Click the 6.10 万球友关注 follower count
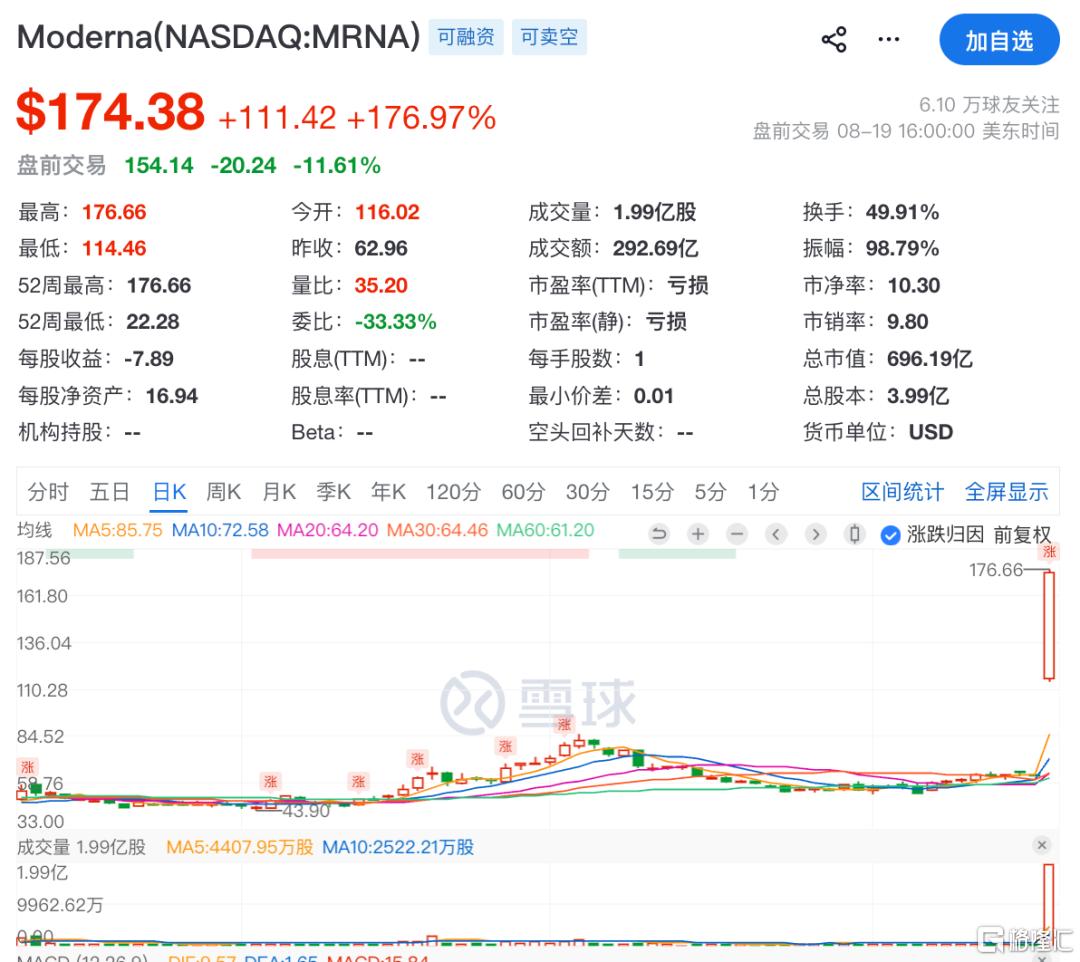The height and width of the screenshot is (962, 1080). pos(989,105)
